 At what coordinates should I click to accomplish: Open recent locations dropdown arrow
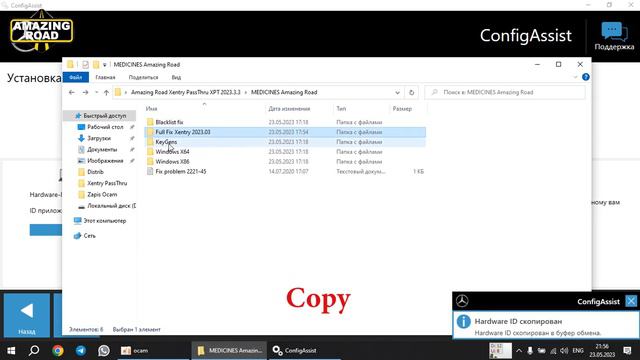coord(96,93)
